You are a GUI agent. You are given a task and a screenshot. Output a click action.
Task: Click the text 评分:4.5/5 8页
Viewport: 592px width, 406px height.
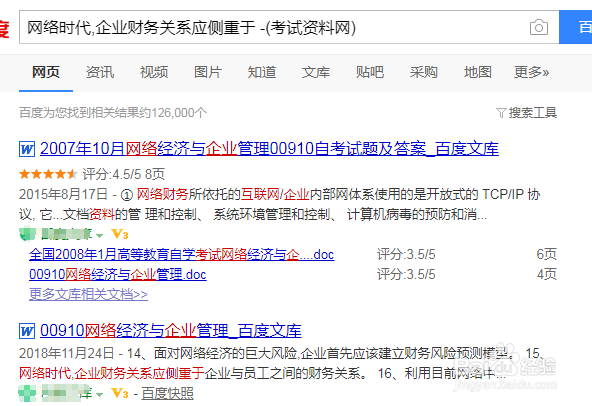coord(123,174)
